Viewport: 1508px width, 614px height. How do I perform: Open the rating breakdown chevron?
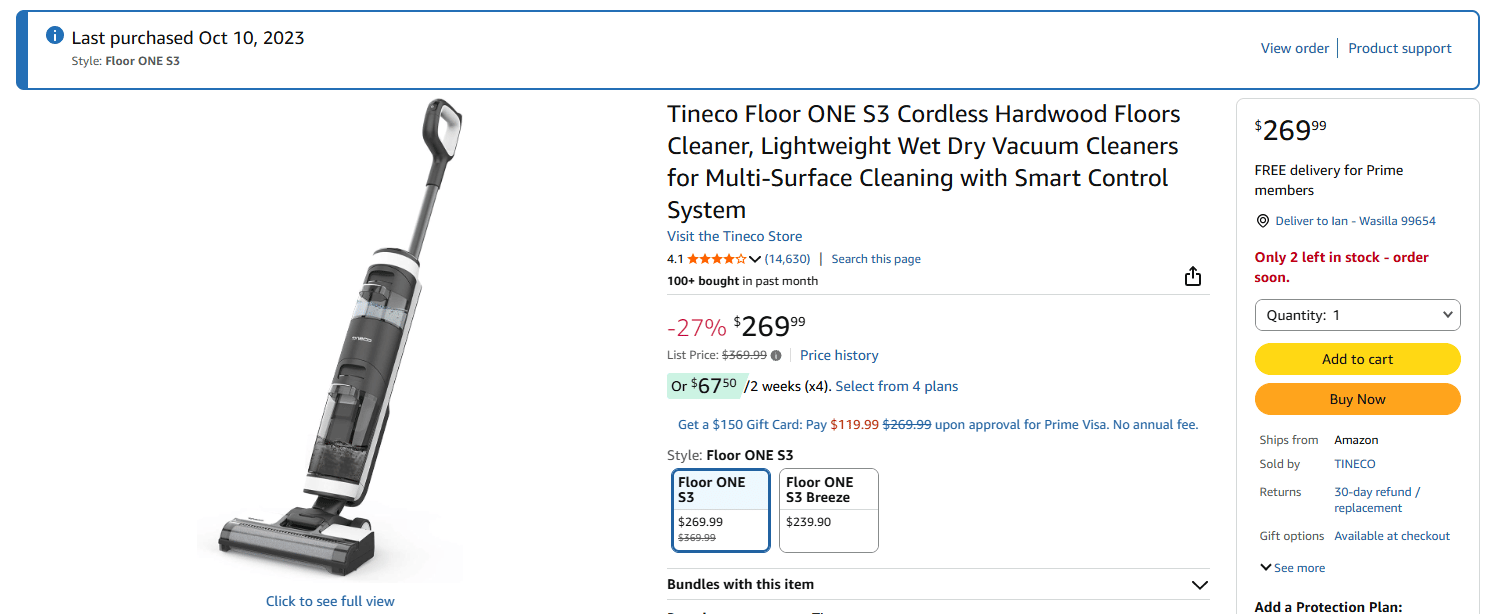point(755,260)
